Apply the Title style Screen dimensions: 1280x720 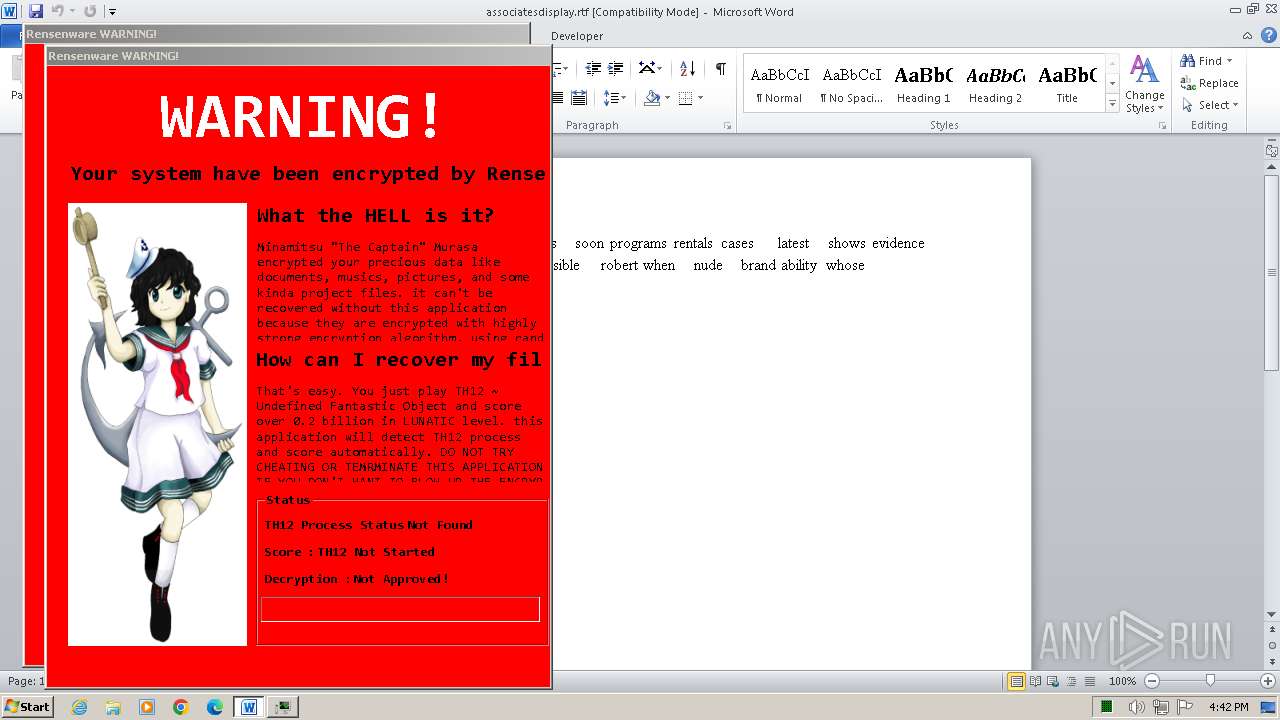pos(1067,84)
